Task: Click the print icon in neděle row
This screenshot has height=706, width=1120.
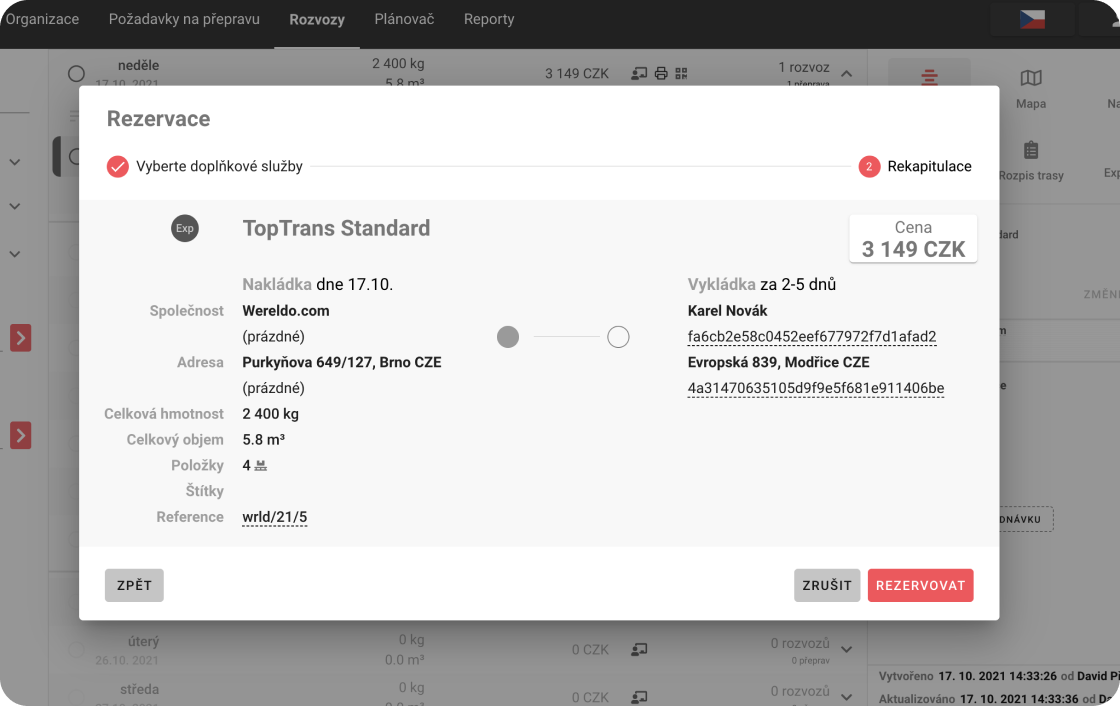Action: pos(661,74)
